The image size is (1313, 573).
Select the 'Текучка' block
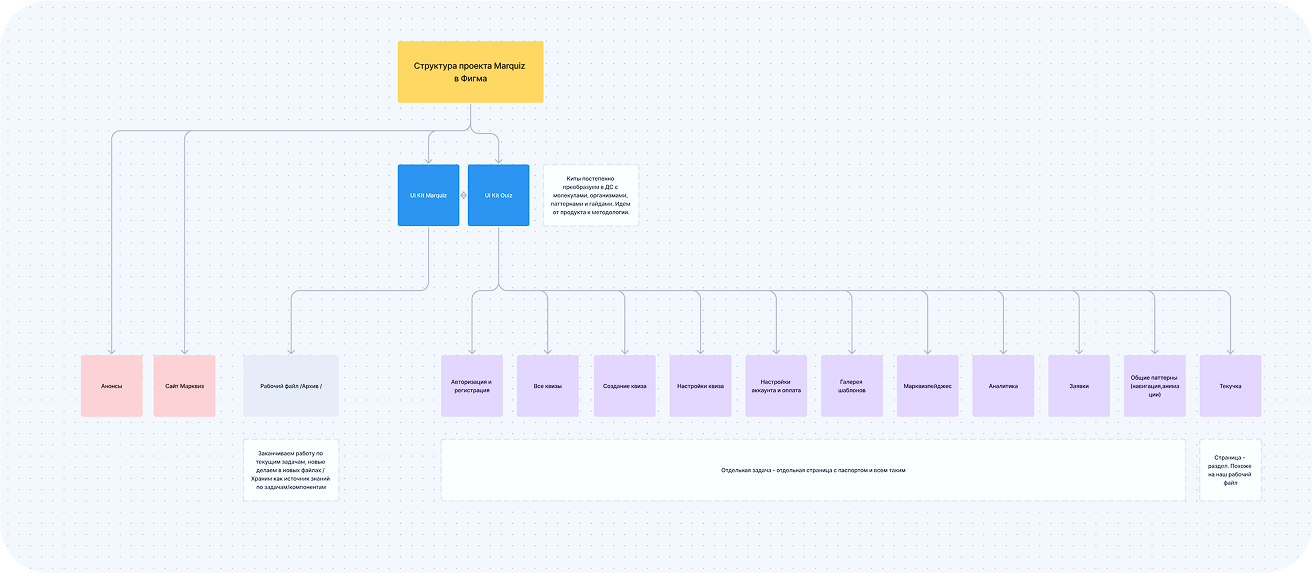point(1230,386)
